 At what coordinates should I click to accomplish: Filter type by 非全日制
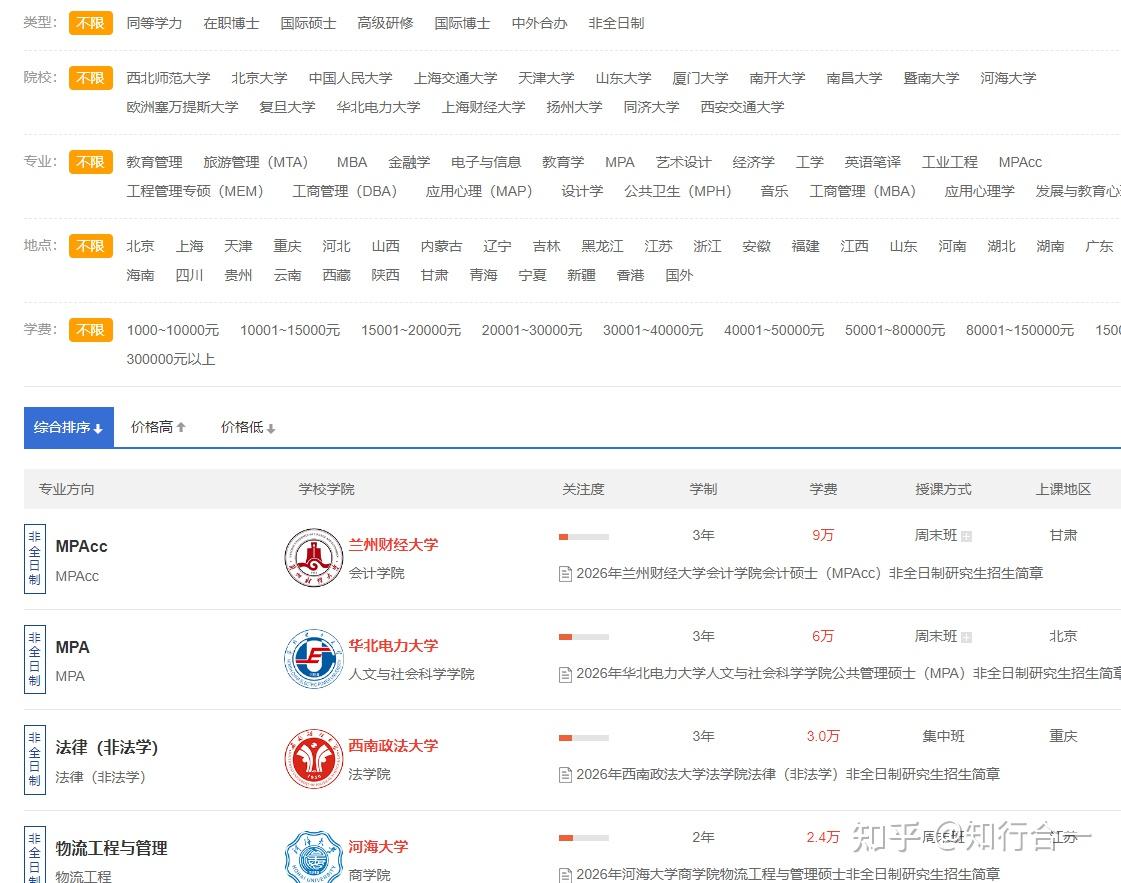616,24
